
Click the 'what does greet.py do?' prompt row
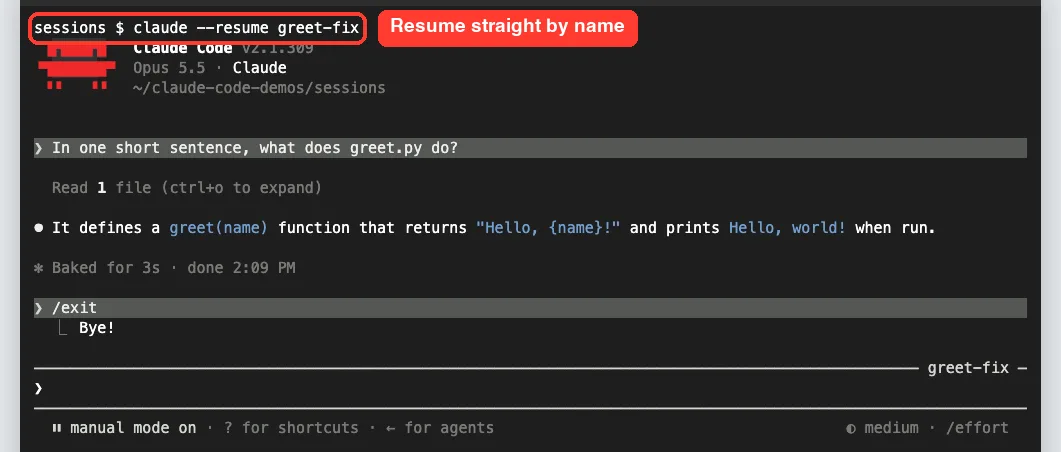tap(530, 148)
